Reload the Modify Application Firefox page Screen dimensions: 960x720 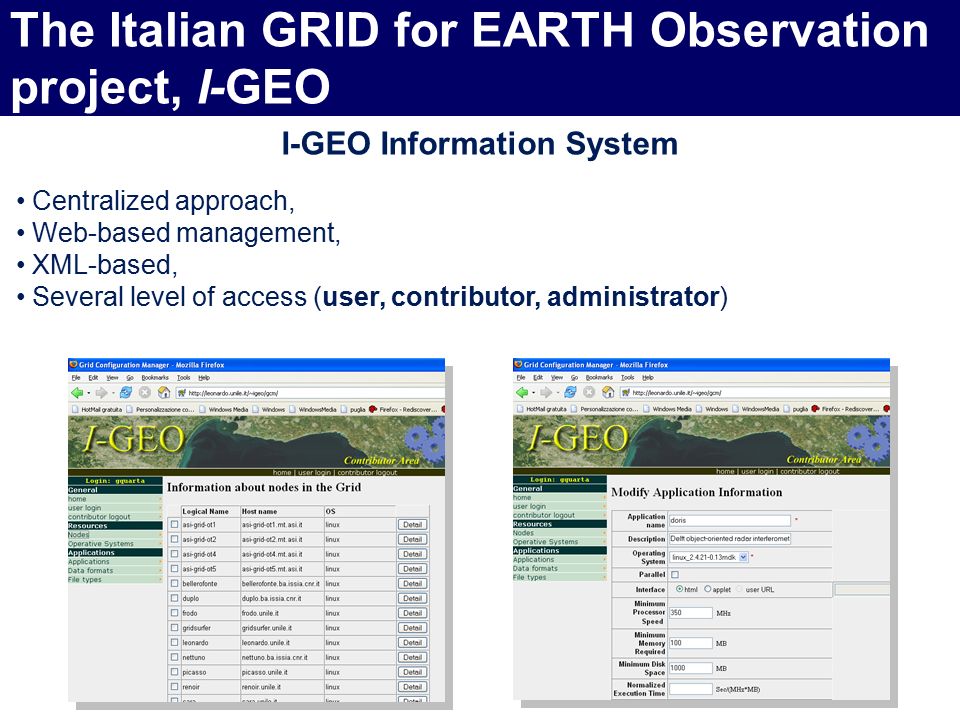coord(570,392)
